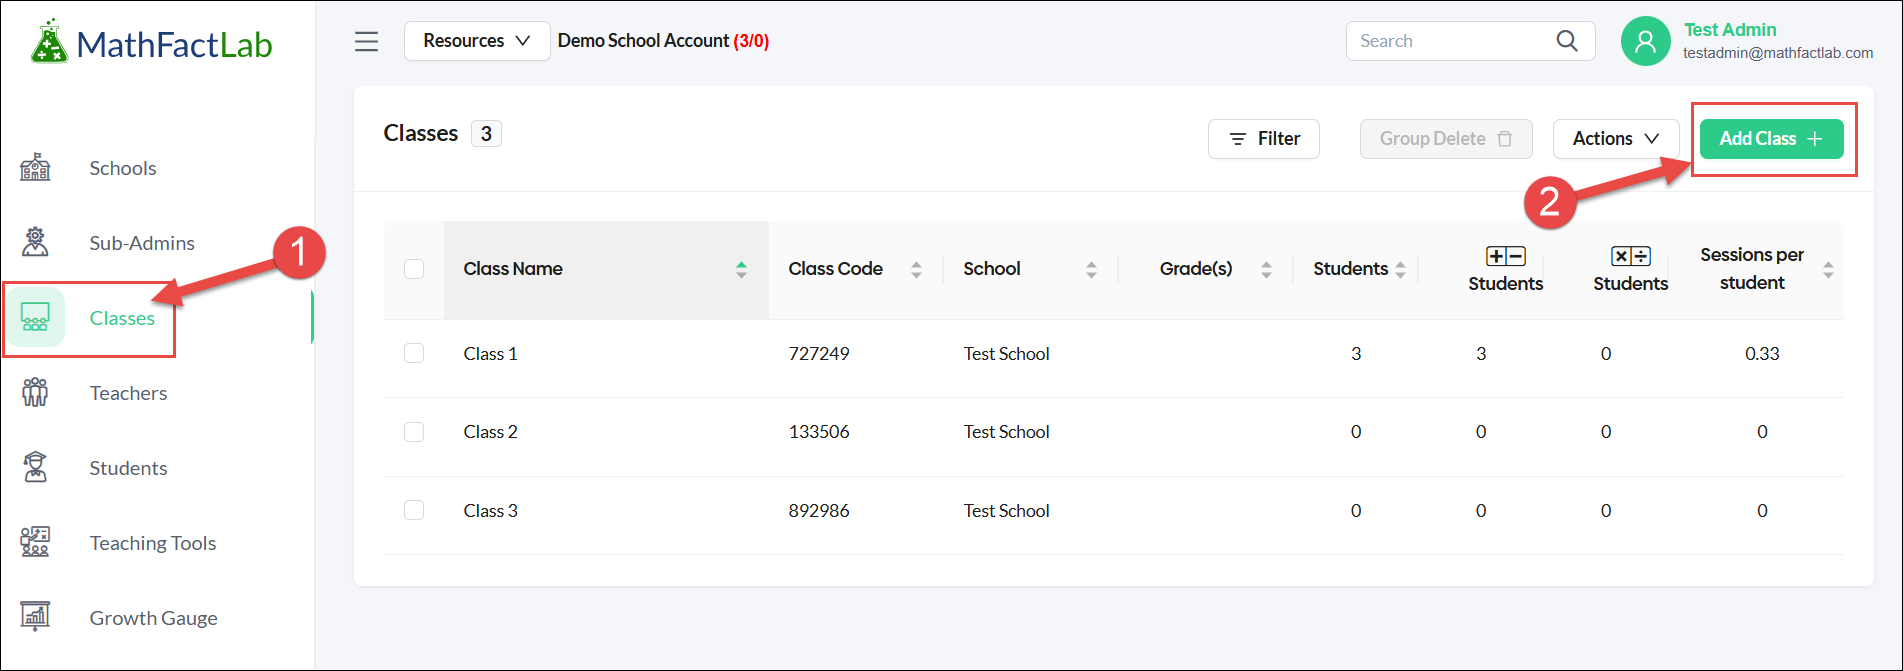Click 'Test School' in Class 3 row
Screen dimensions: 1903x671
[1006, 511]
